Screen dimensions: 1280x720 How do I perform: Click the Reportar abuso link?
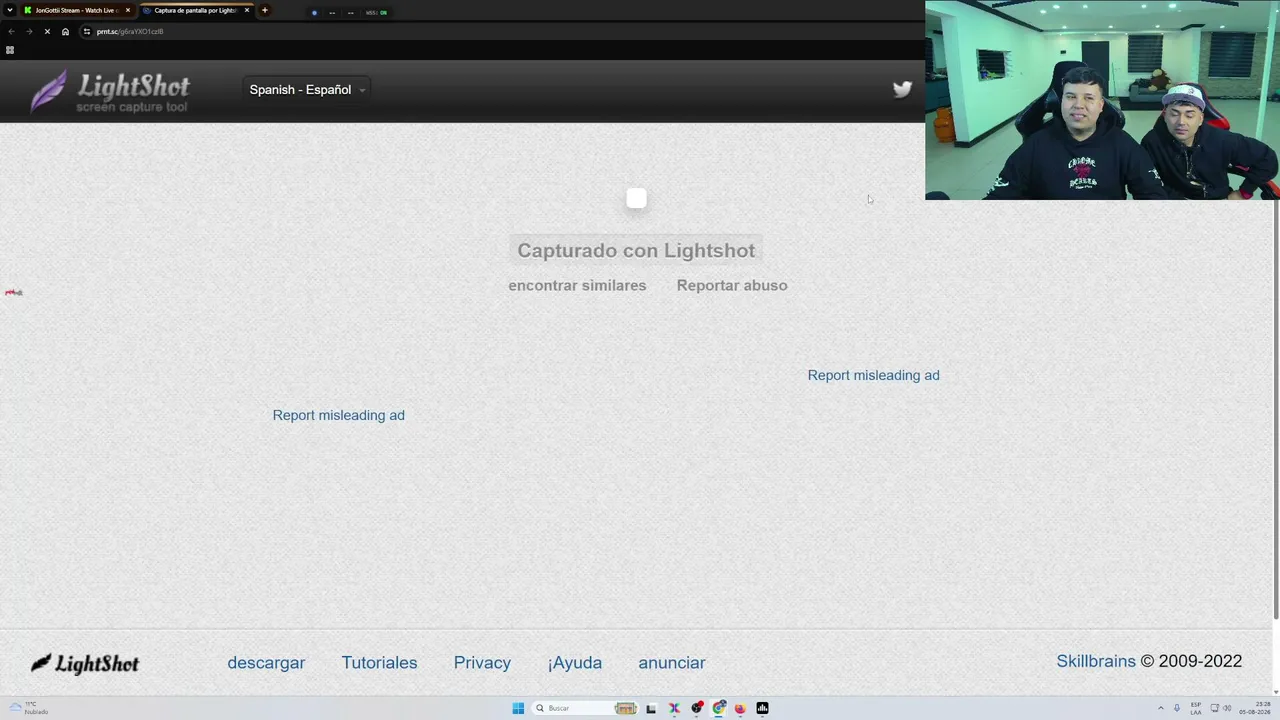732,285
